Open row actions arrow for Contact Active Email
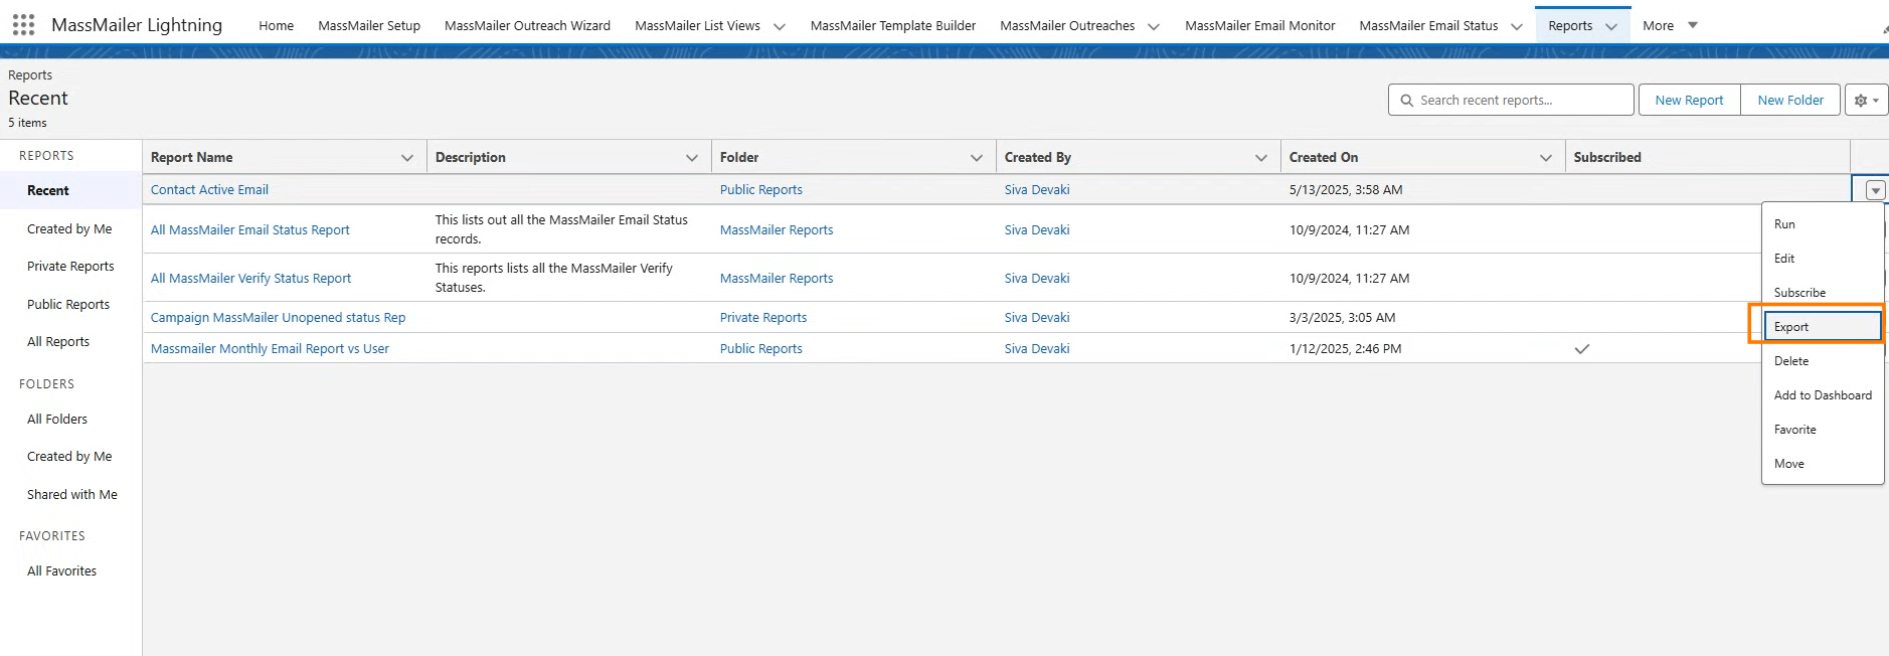 pos(1875,190)
